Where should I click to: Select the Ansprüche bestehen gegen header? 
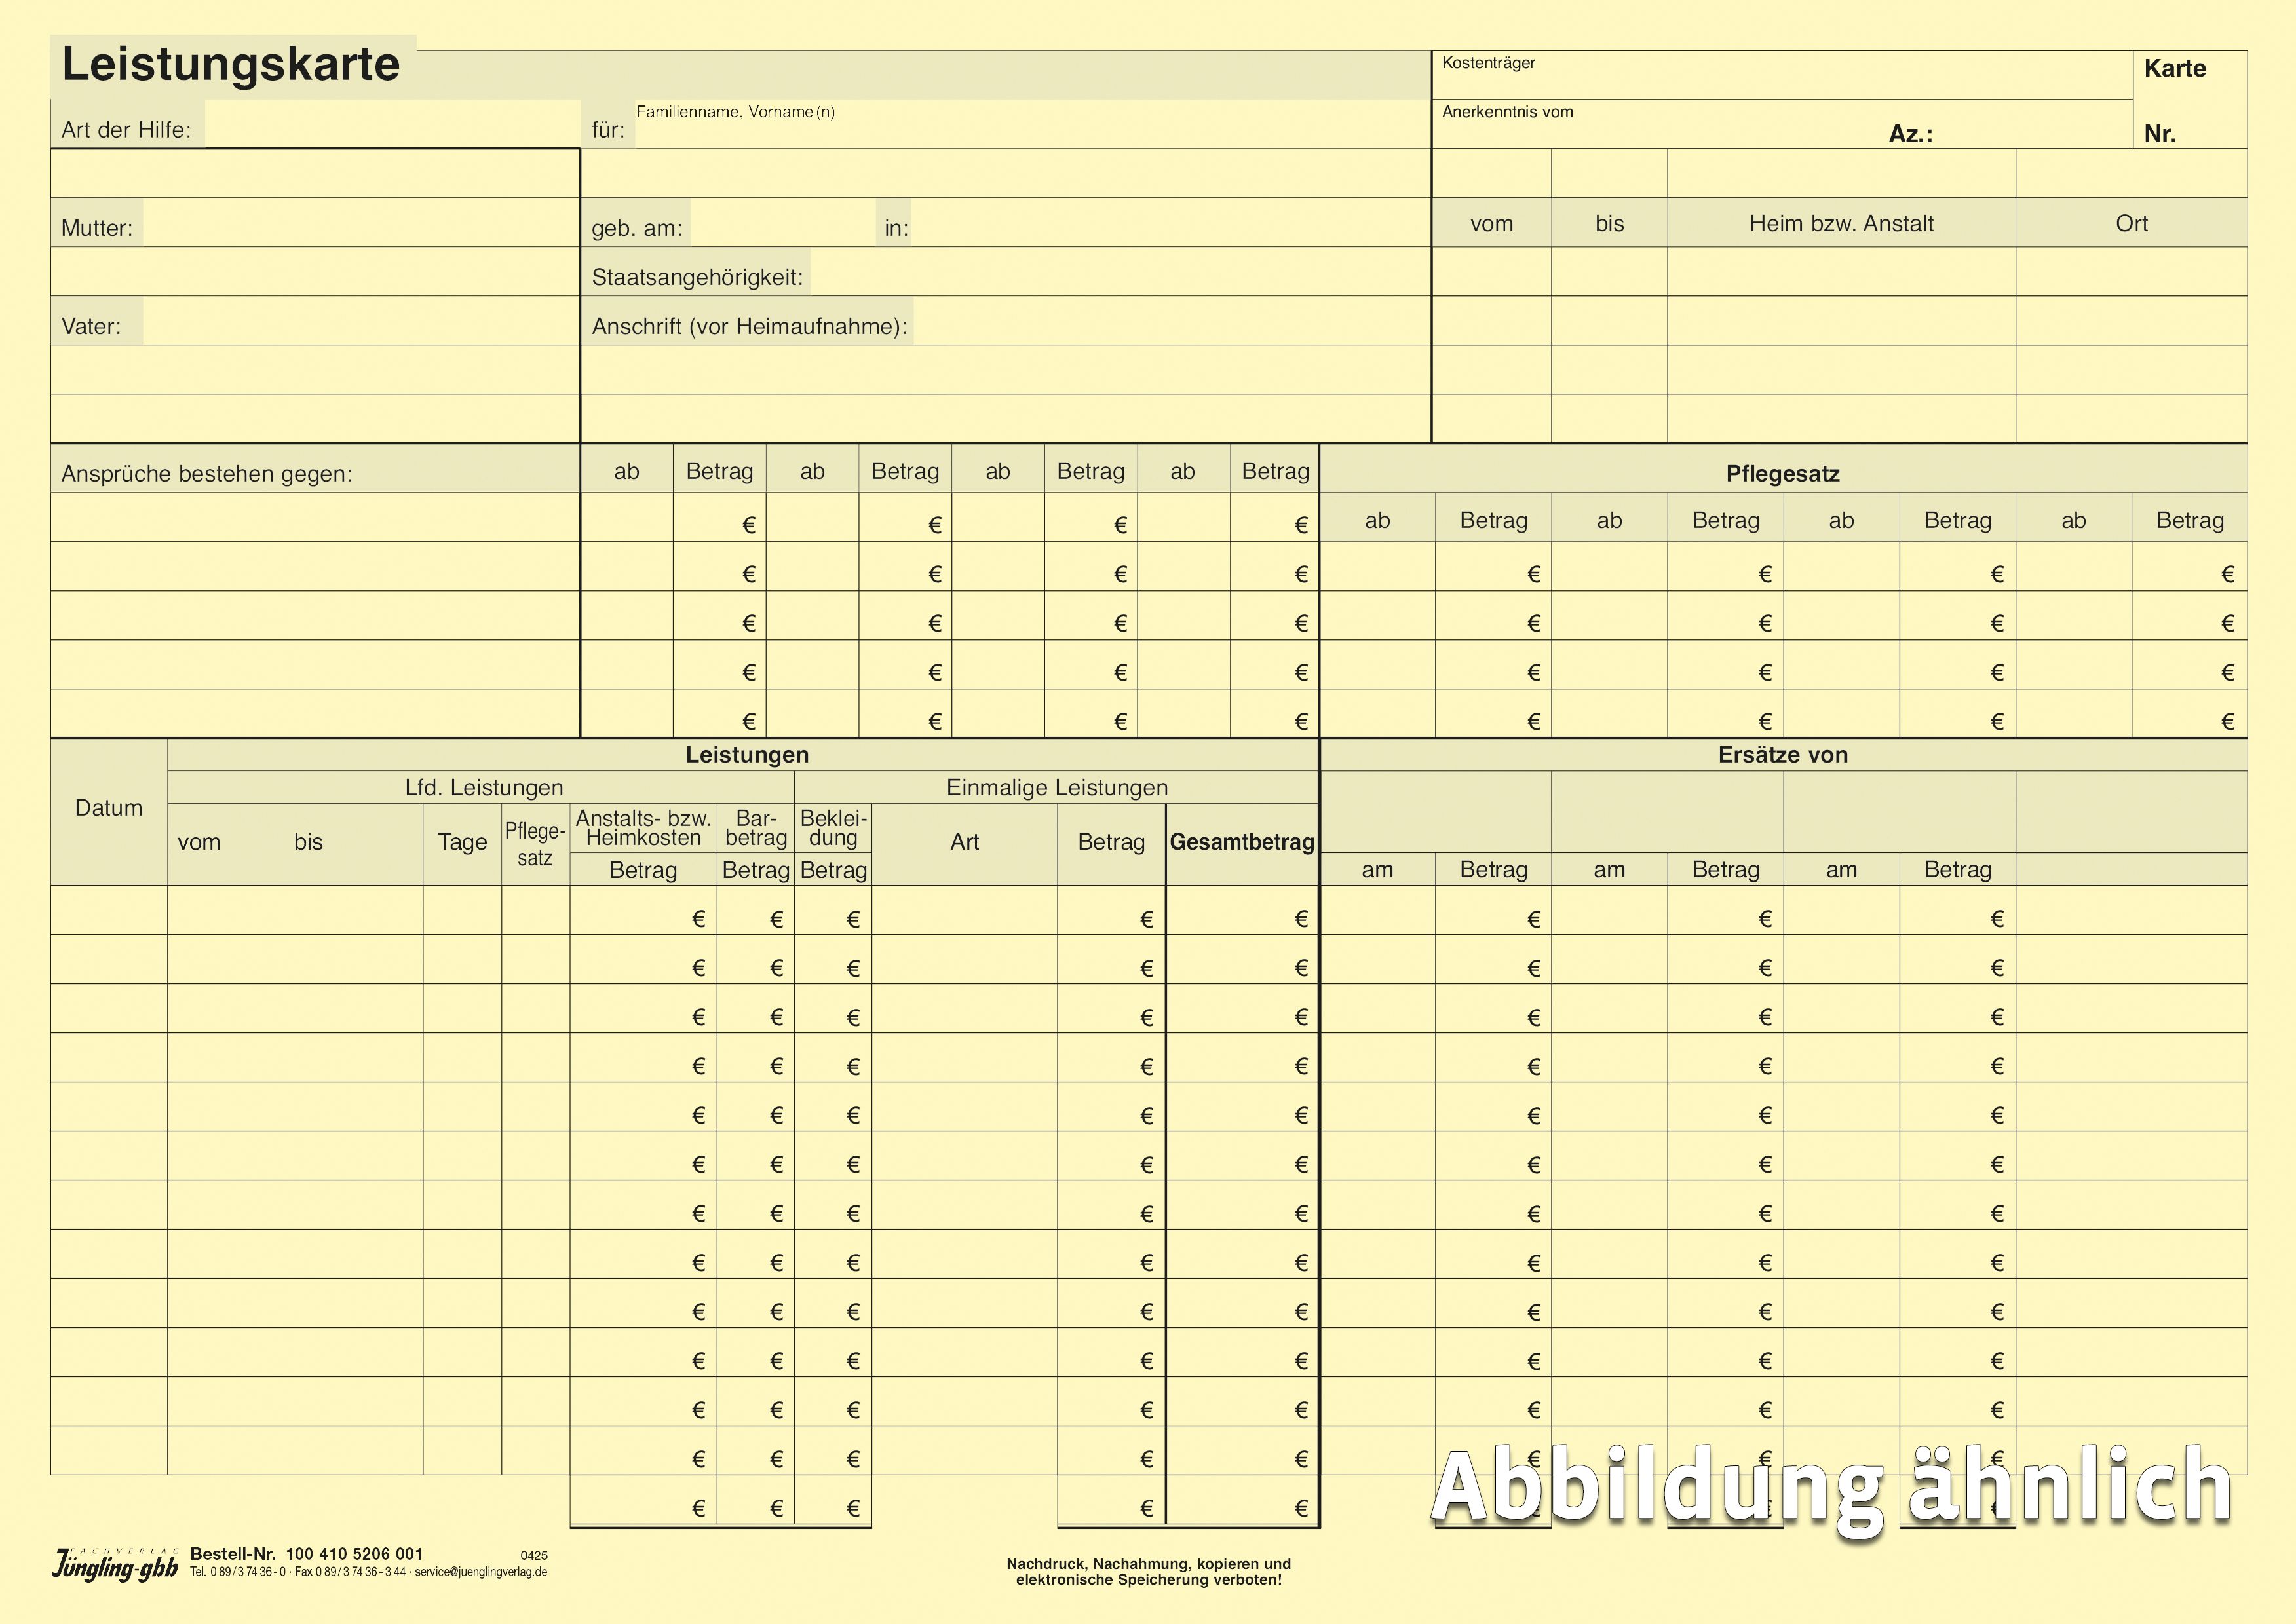point(207,473)
